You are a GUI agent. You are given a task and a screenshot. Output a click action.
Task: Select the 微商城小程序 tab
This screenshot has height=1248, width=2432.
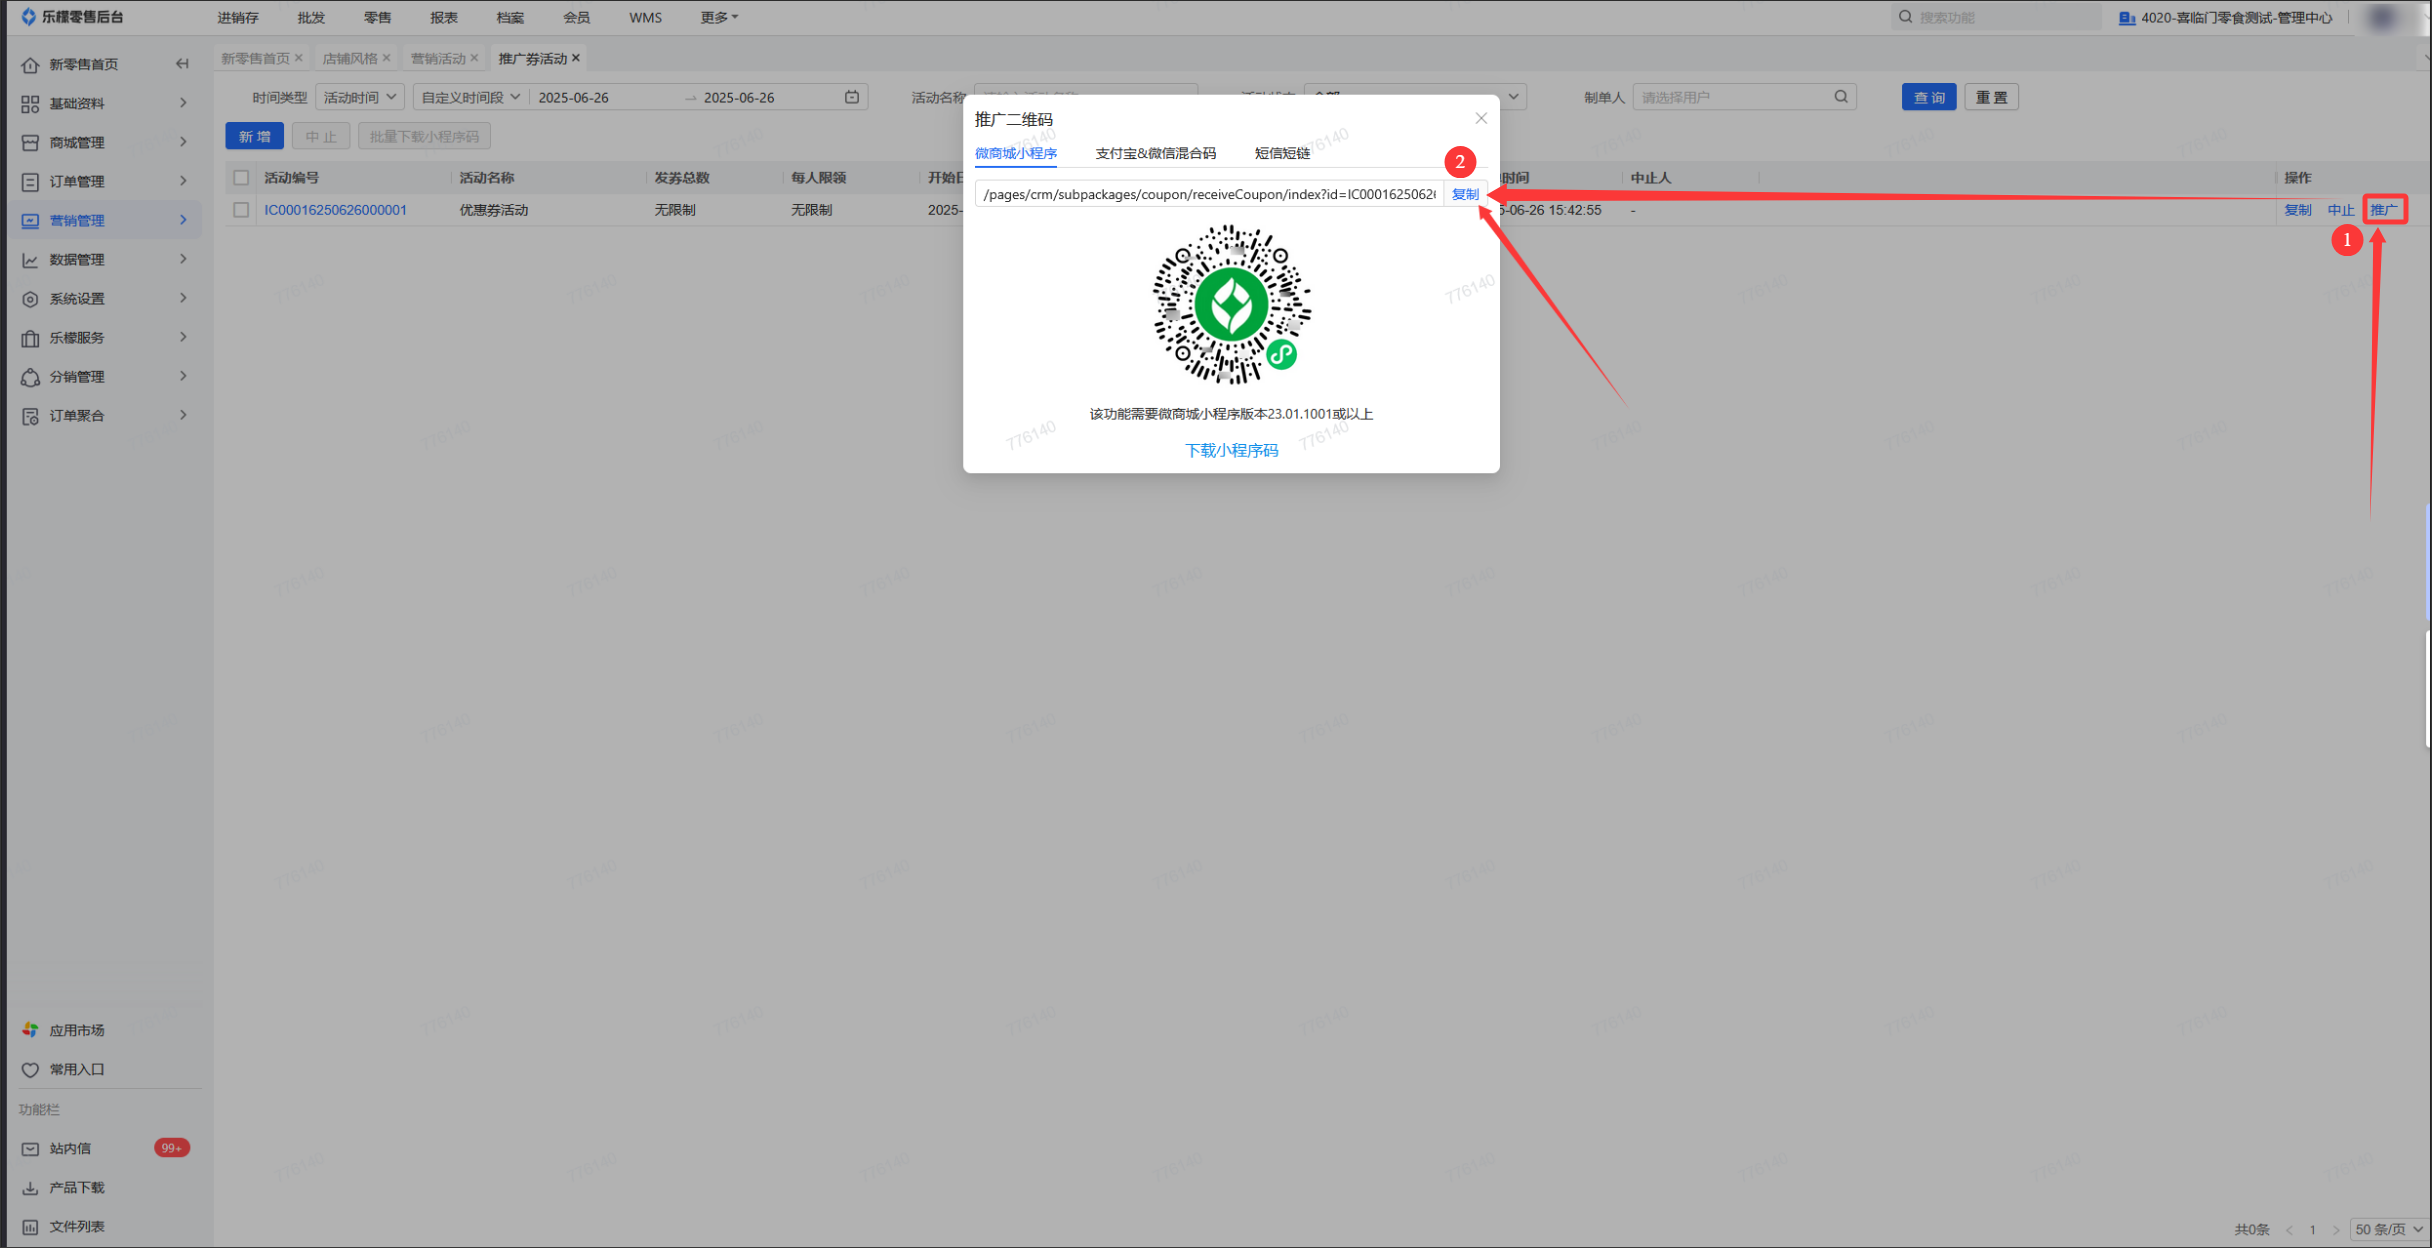(1016, 153)
